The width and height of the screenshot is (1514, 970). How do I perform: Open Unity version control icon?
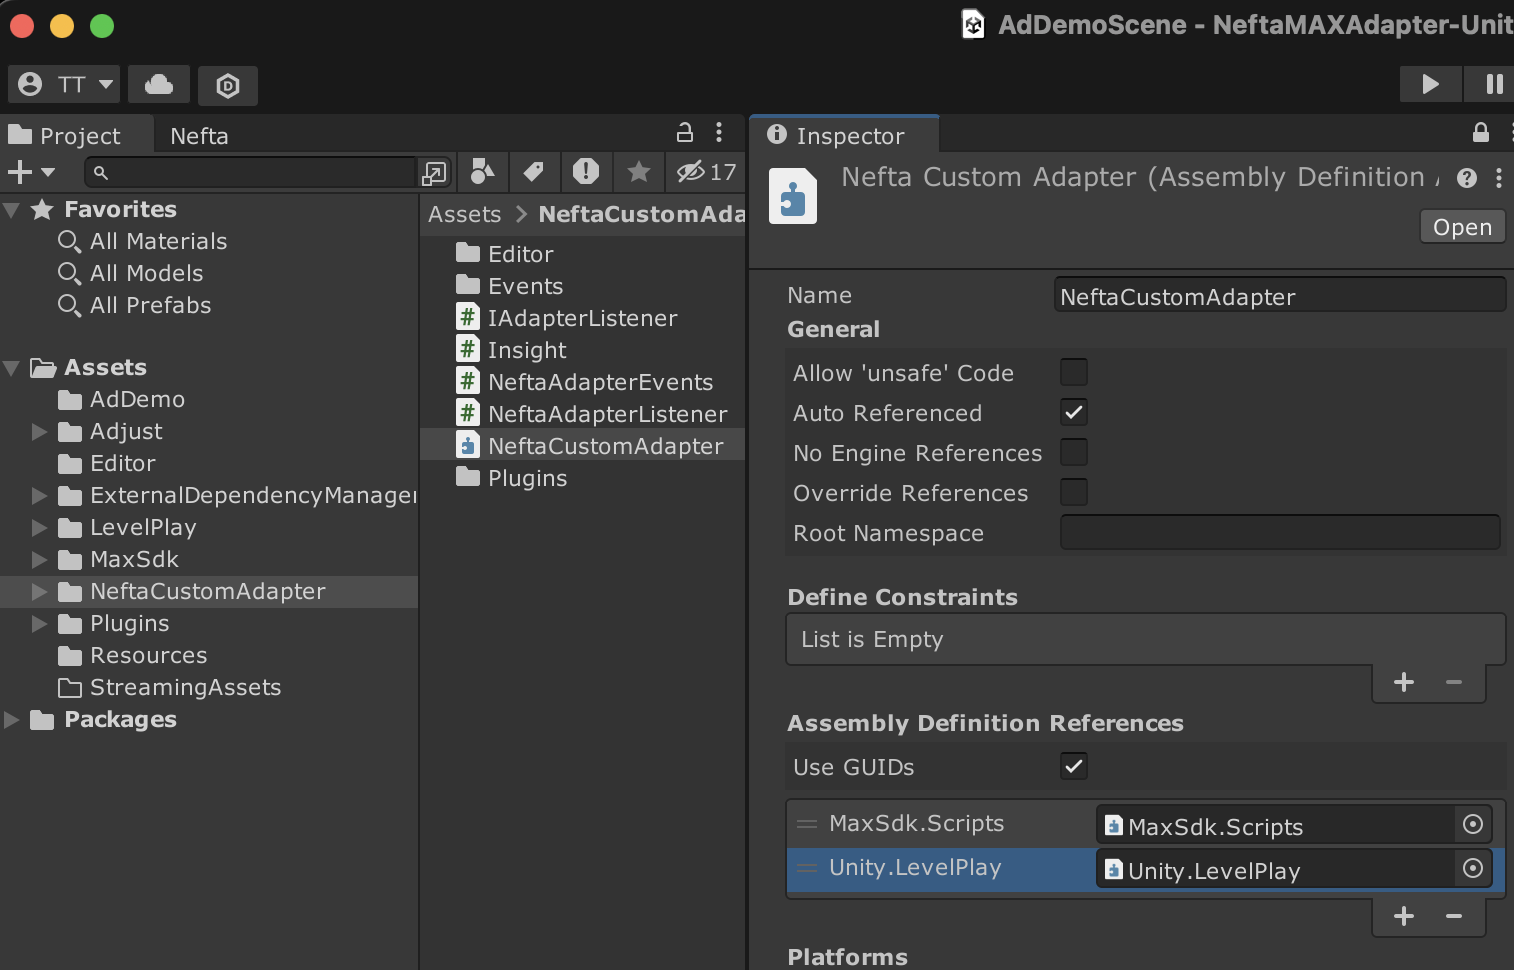228,86
